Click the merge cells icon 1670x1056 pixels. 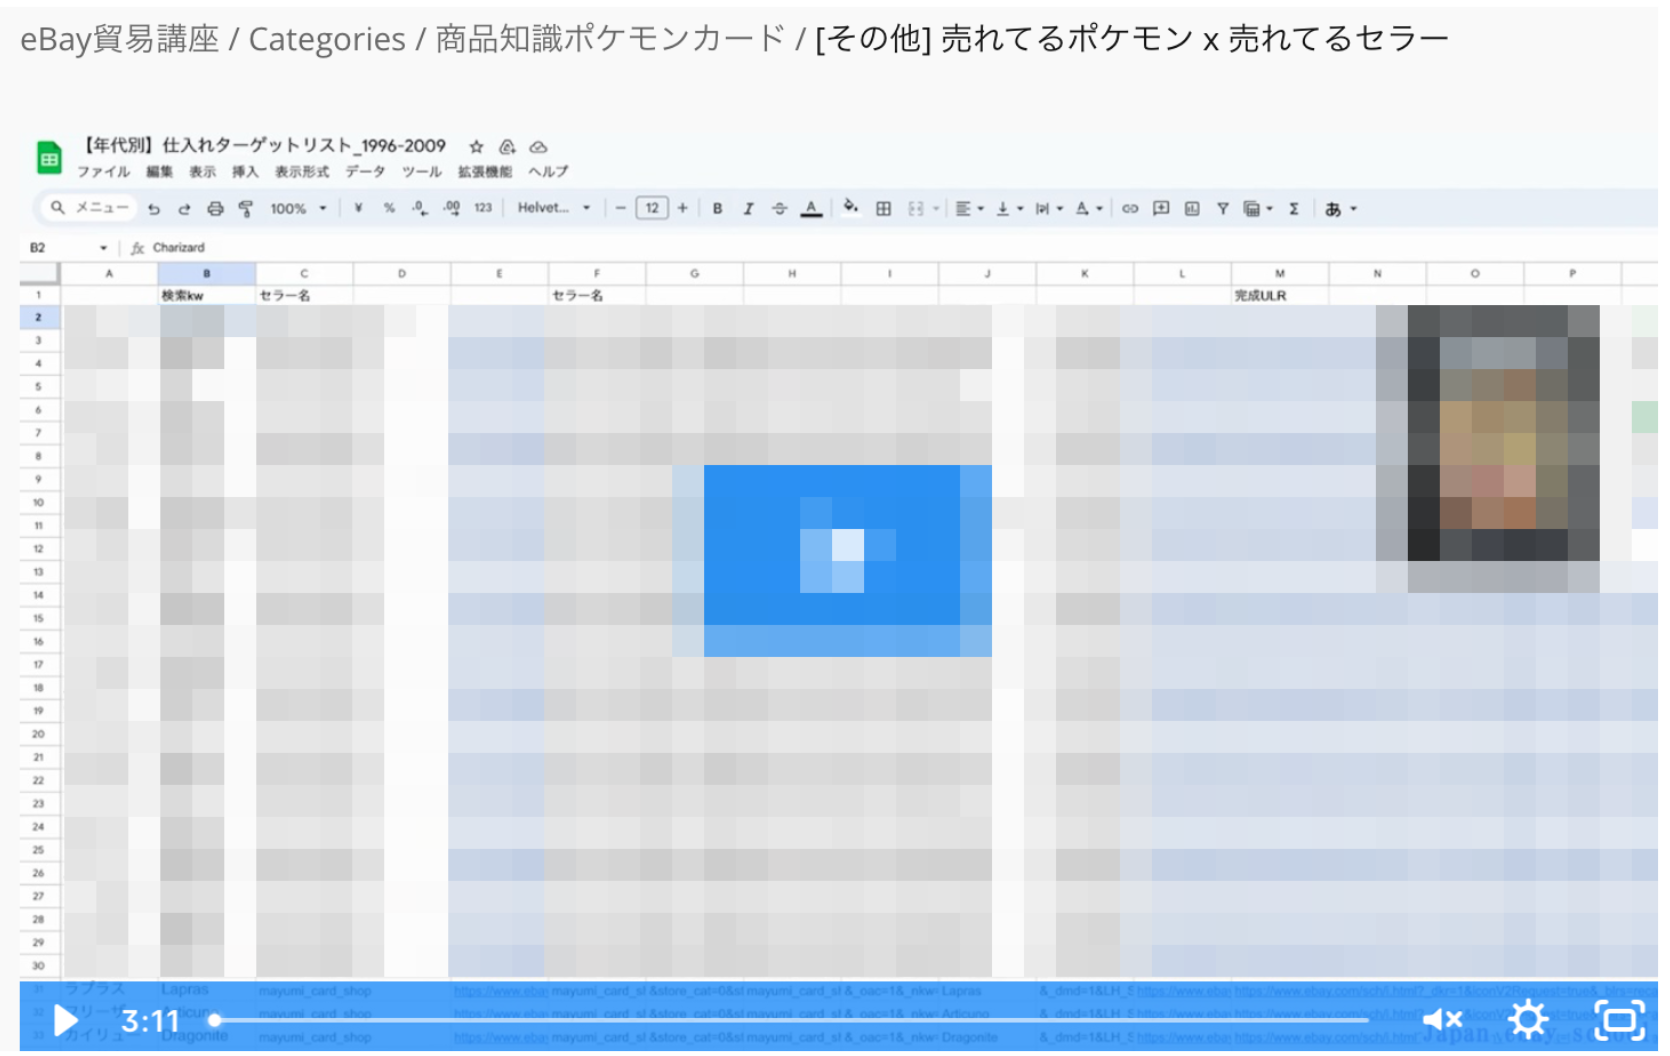click(916, 208)
